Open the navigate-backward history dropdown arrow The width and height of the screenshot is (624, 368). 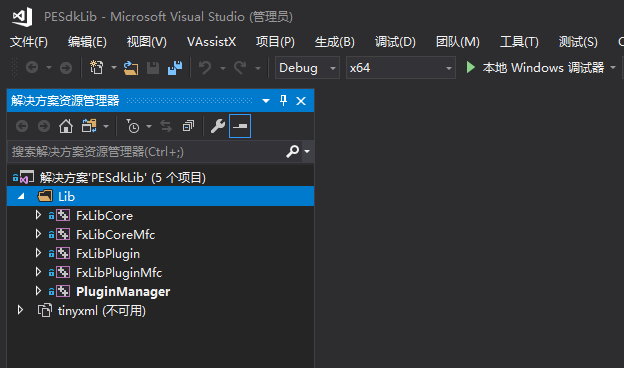click(x=49, y=68)
